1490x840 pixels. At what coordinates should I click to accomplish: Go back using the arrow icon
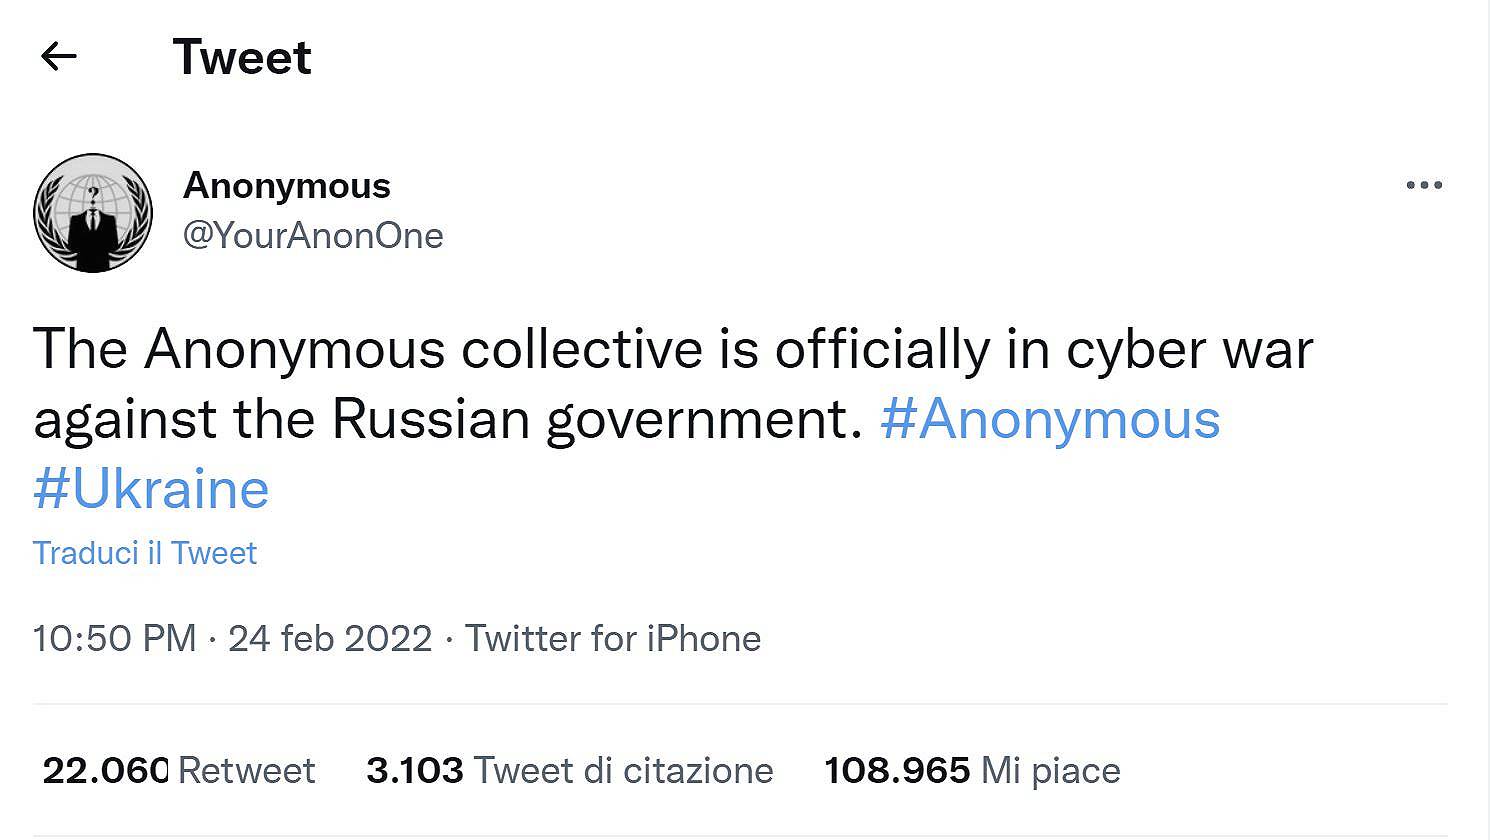[59, 56]
